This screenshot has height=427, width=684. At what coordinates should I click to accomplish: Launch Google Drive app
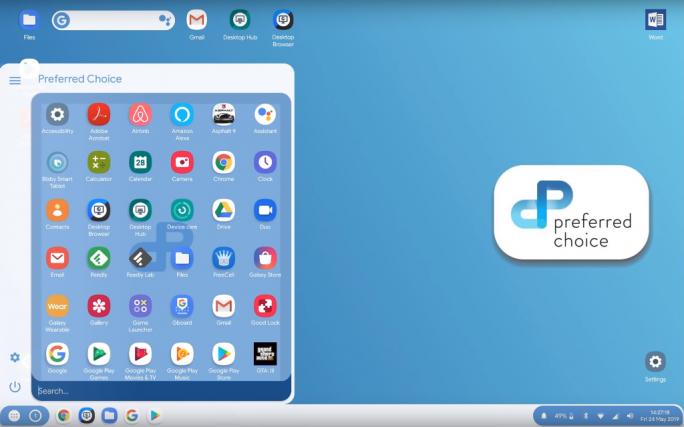point(224,210)
